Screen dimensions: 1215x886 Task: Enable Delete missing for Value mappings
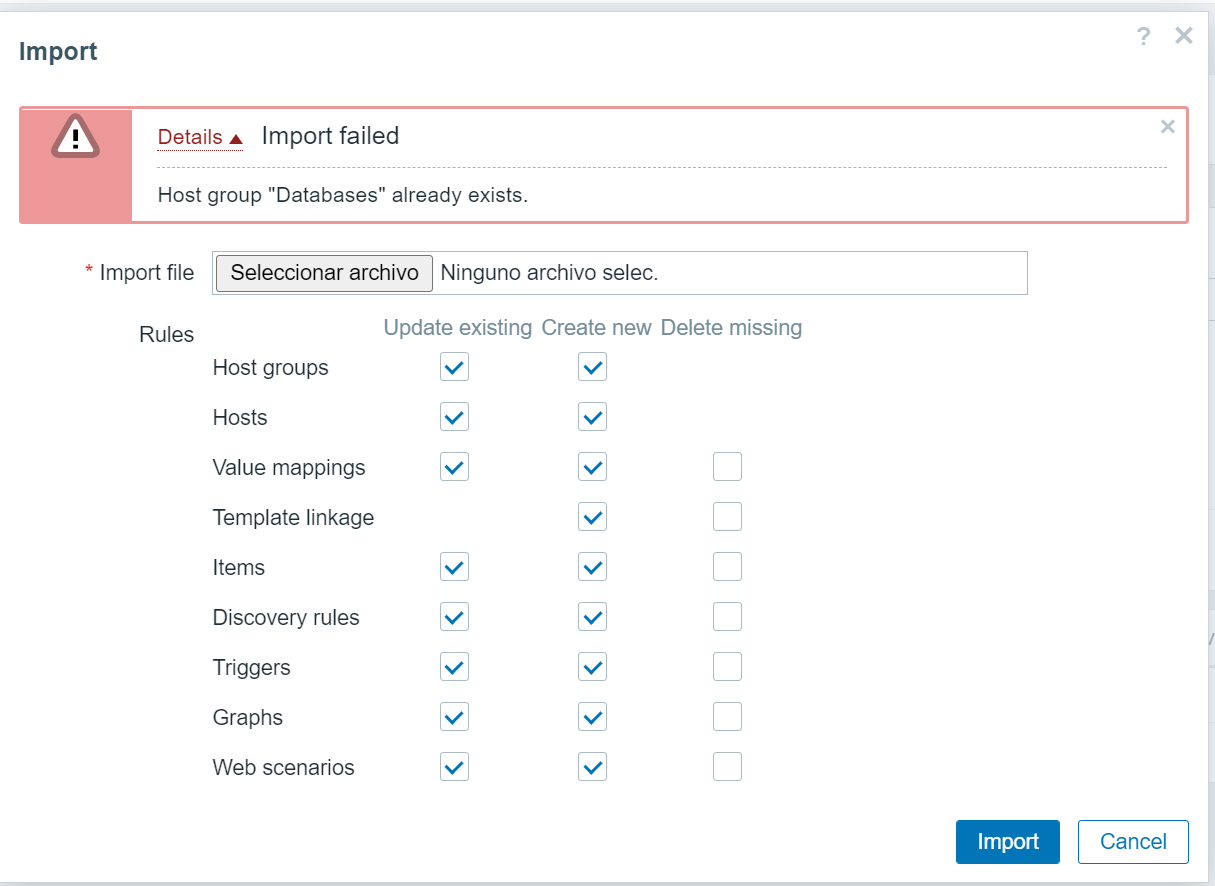(x=727, y=468)
